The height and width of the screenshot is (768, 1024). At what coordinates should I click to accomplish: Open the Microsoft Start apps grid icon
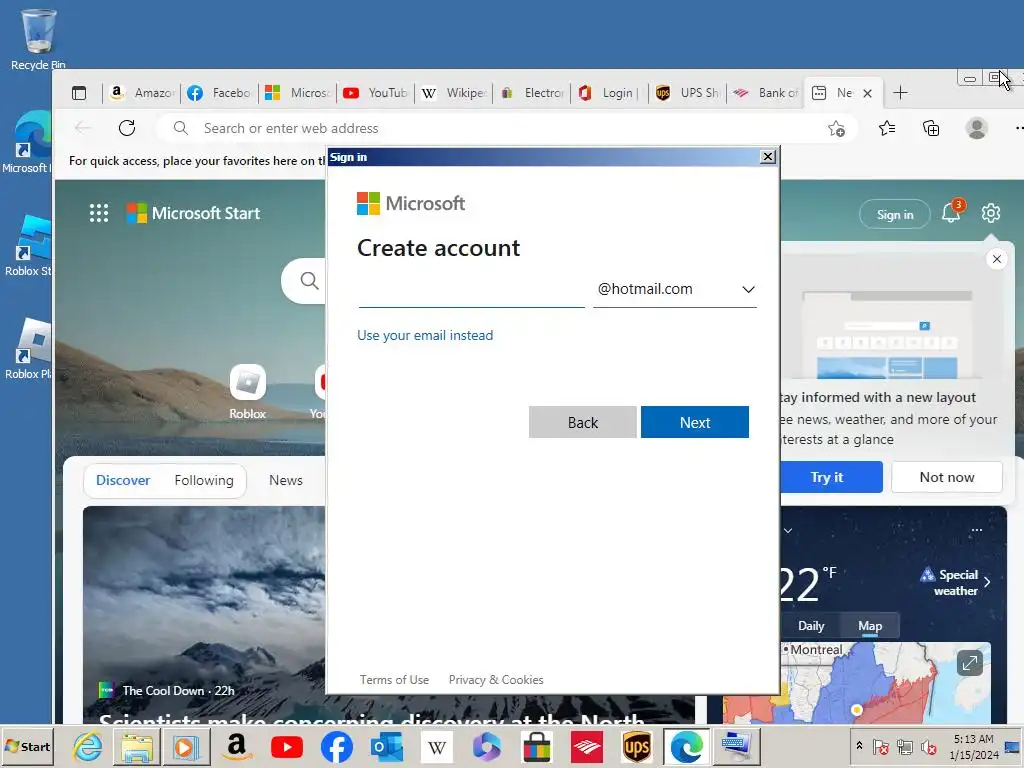[99, 213]
